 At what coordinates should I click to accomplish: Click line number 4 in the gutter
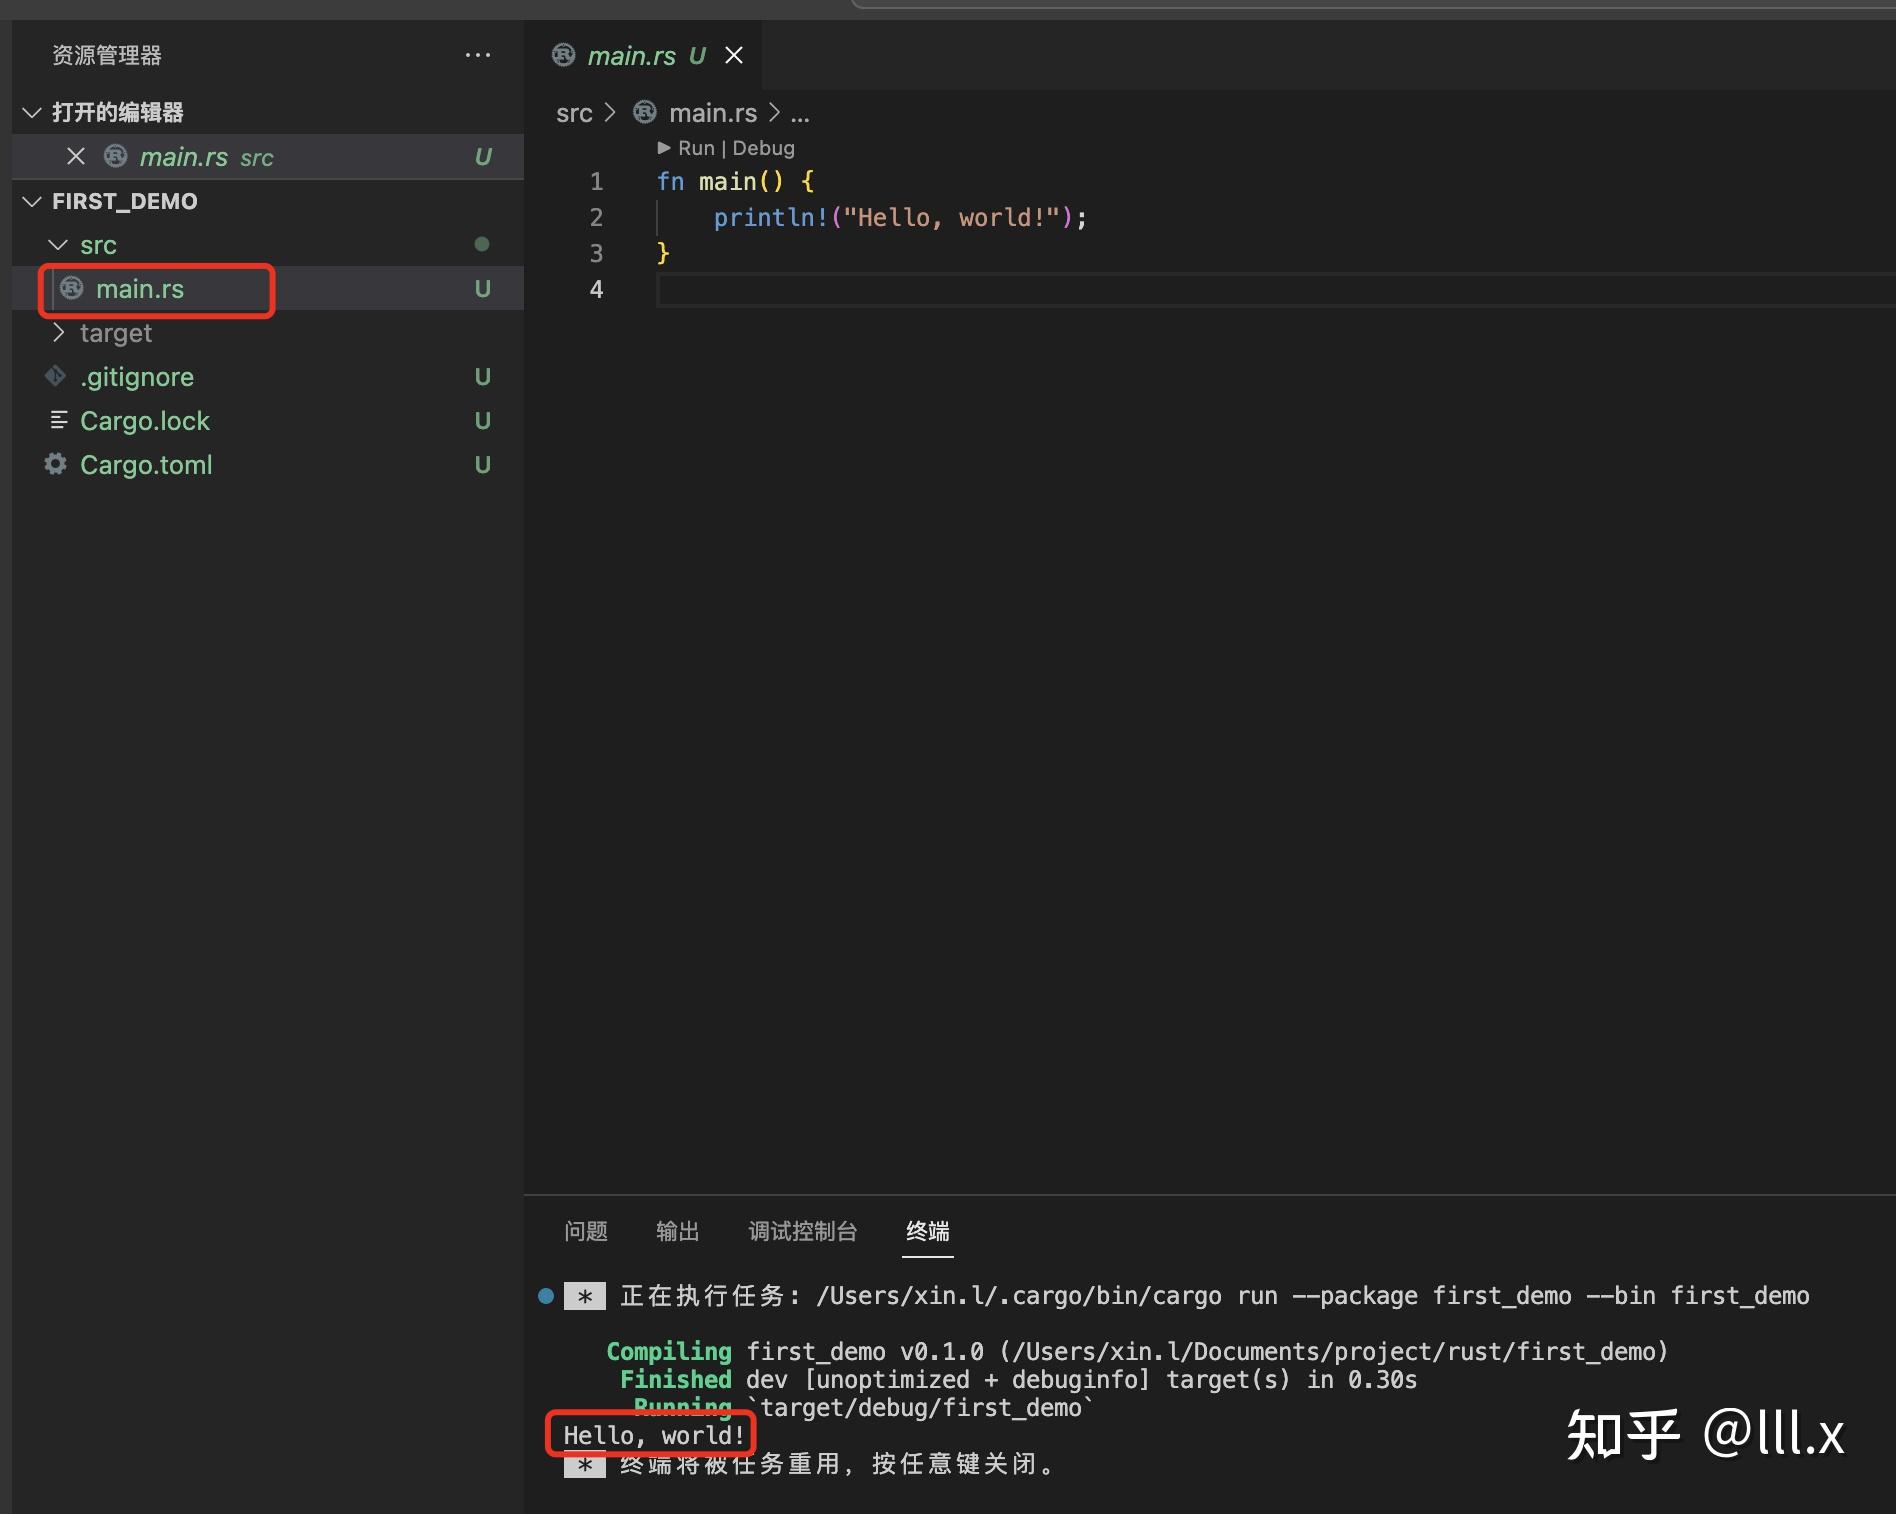click(596, 289)
